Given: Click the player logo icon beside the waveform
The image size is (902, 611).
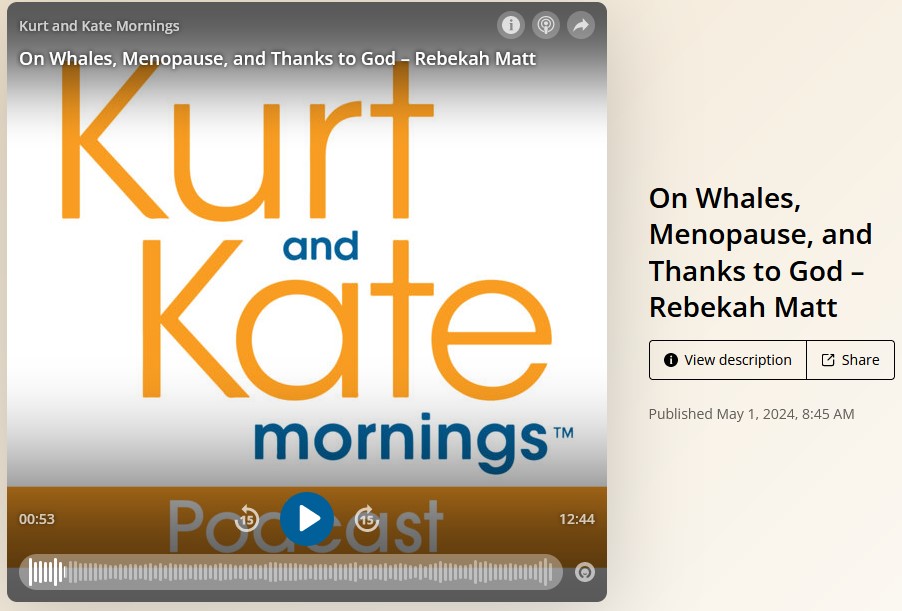Looking at the screenshot, I should (x=585, y=573).
